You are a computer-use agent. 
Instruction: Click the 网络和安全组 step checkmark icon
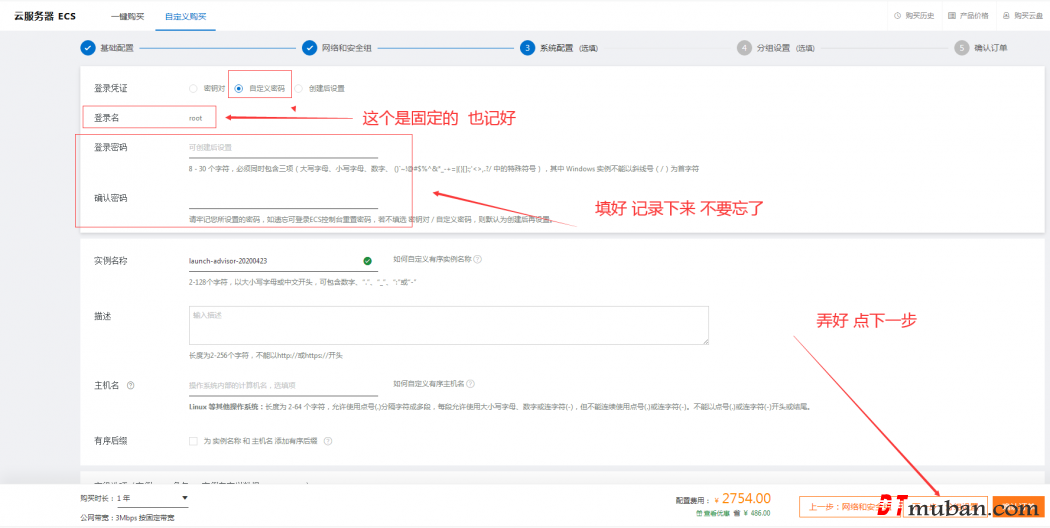pyautogui.click(x=309, y=47)
